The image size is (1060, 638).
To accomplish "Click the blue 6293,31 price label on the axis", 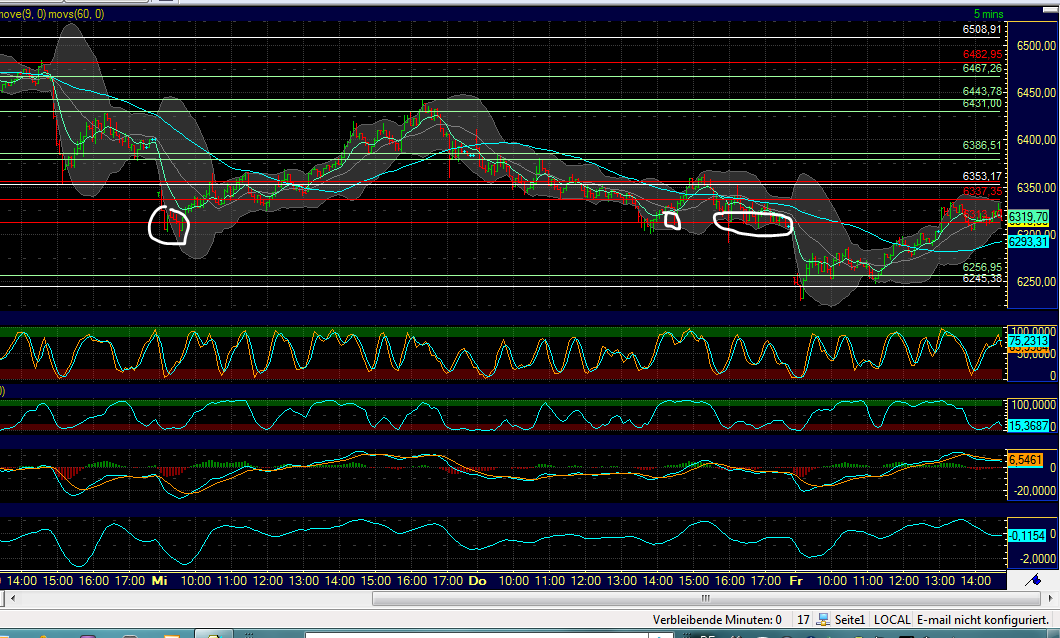I will coord(1027,241).
